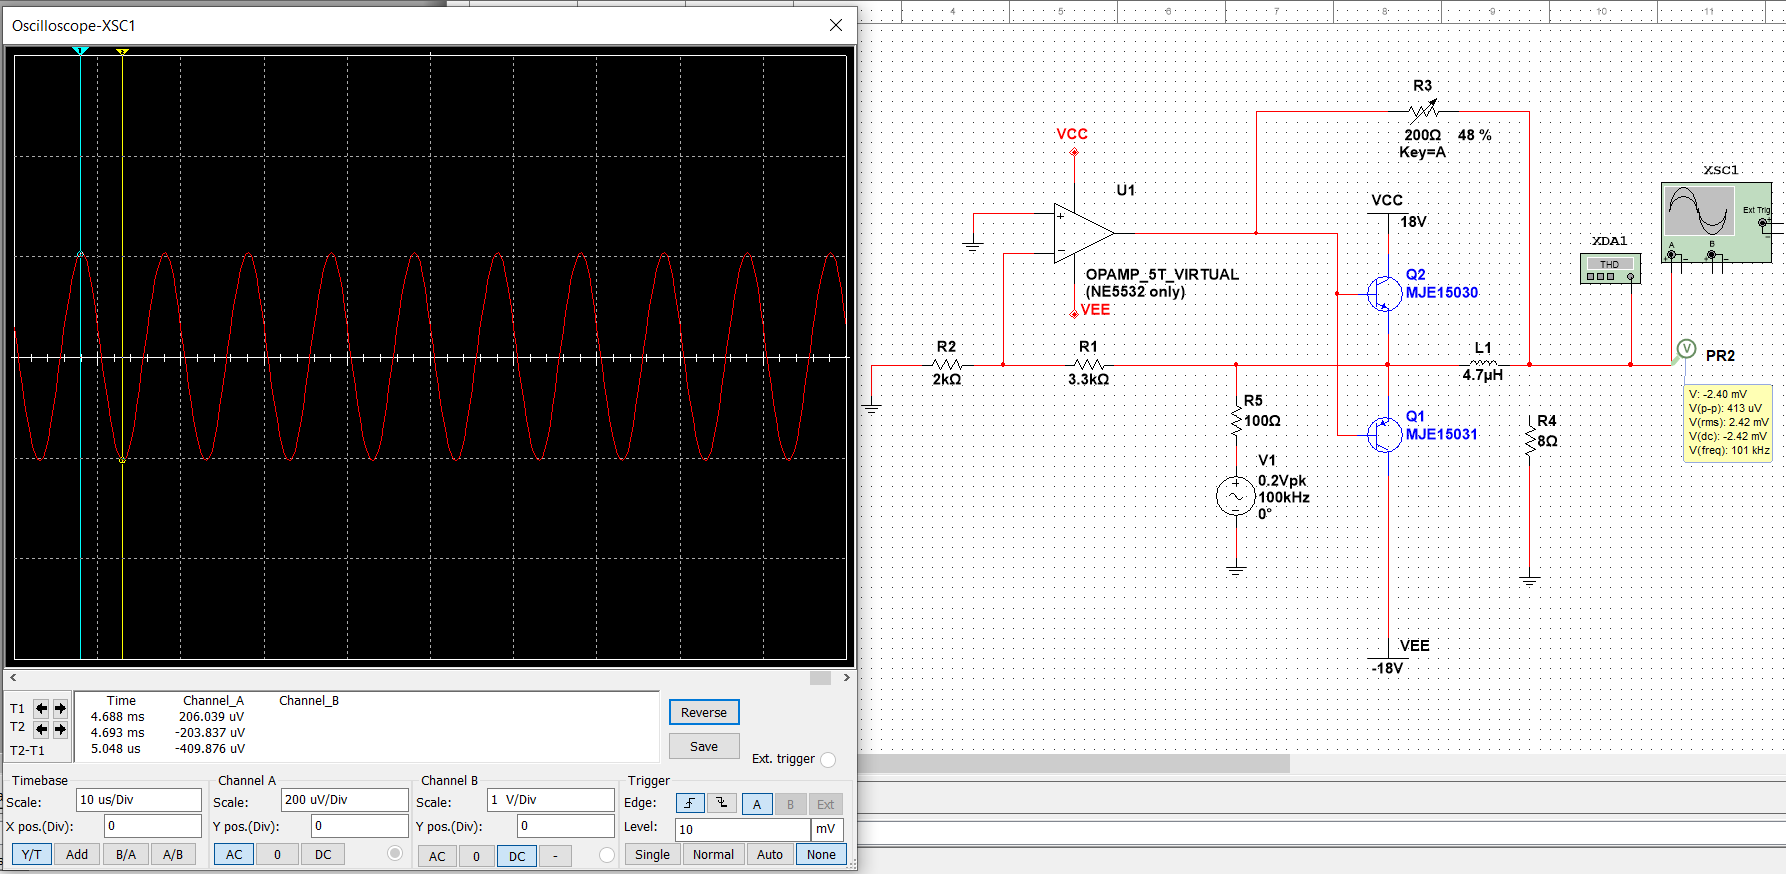Set Channel B coupling to AC
1786x874 pixels.
(x=437, y=856)
